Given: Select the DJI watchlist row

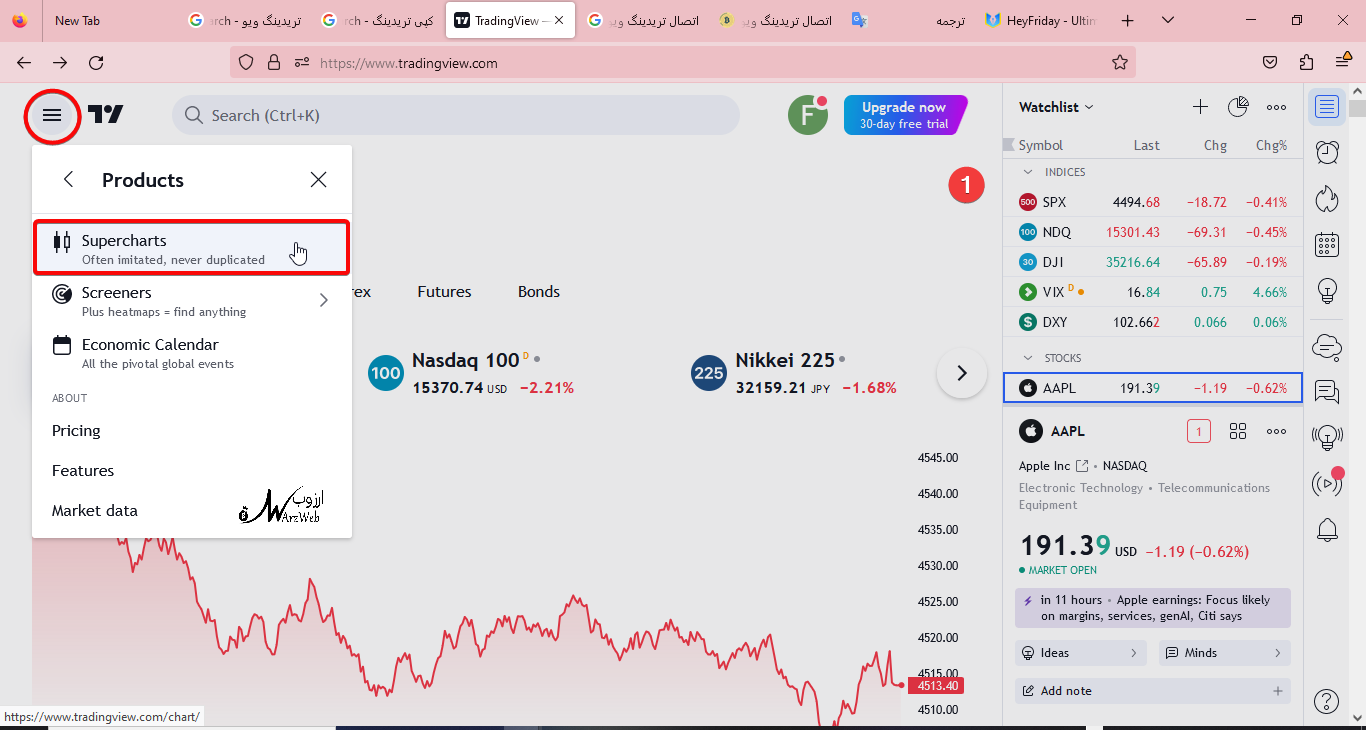Looking at the screenshot, I should click(1153, 262).
